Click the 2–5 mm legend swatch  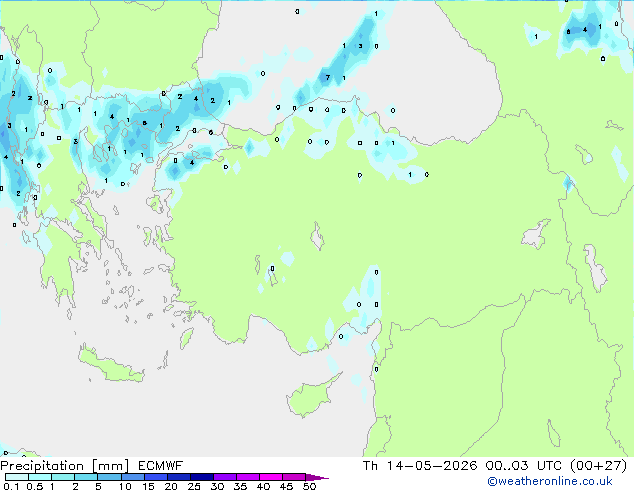tap(86, 477)
